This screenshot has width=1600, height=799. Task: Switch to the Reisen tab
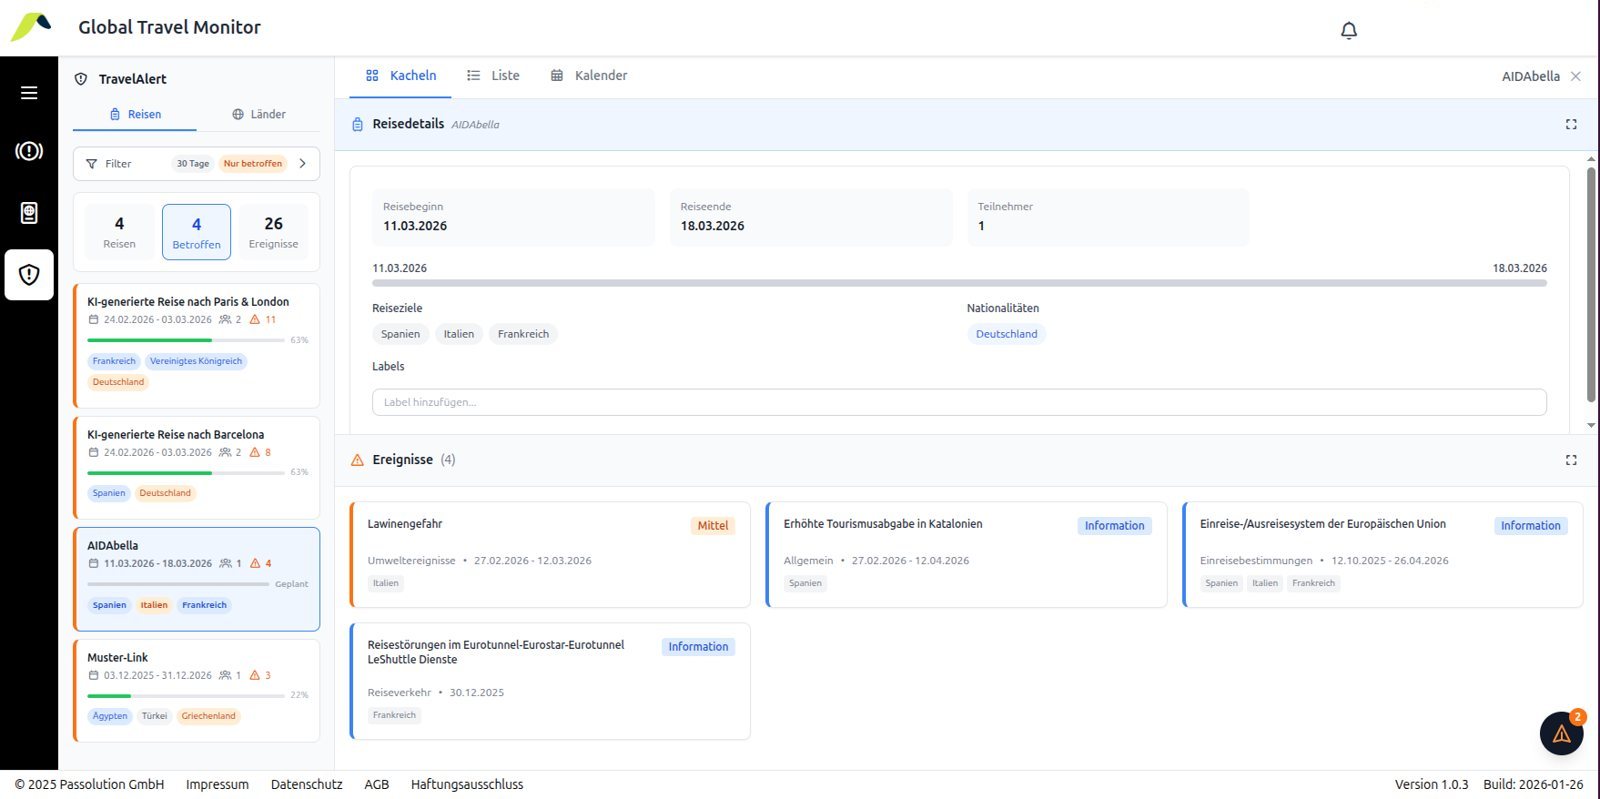pyautogui.click(x=135, y=114)
